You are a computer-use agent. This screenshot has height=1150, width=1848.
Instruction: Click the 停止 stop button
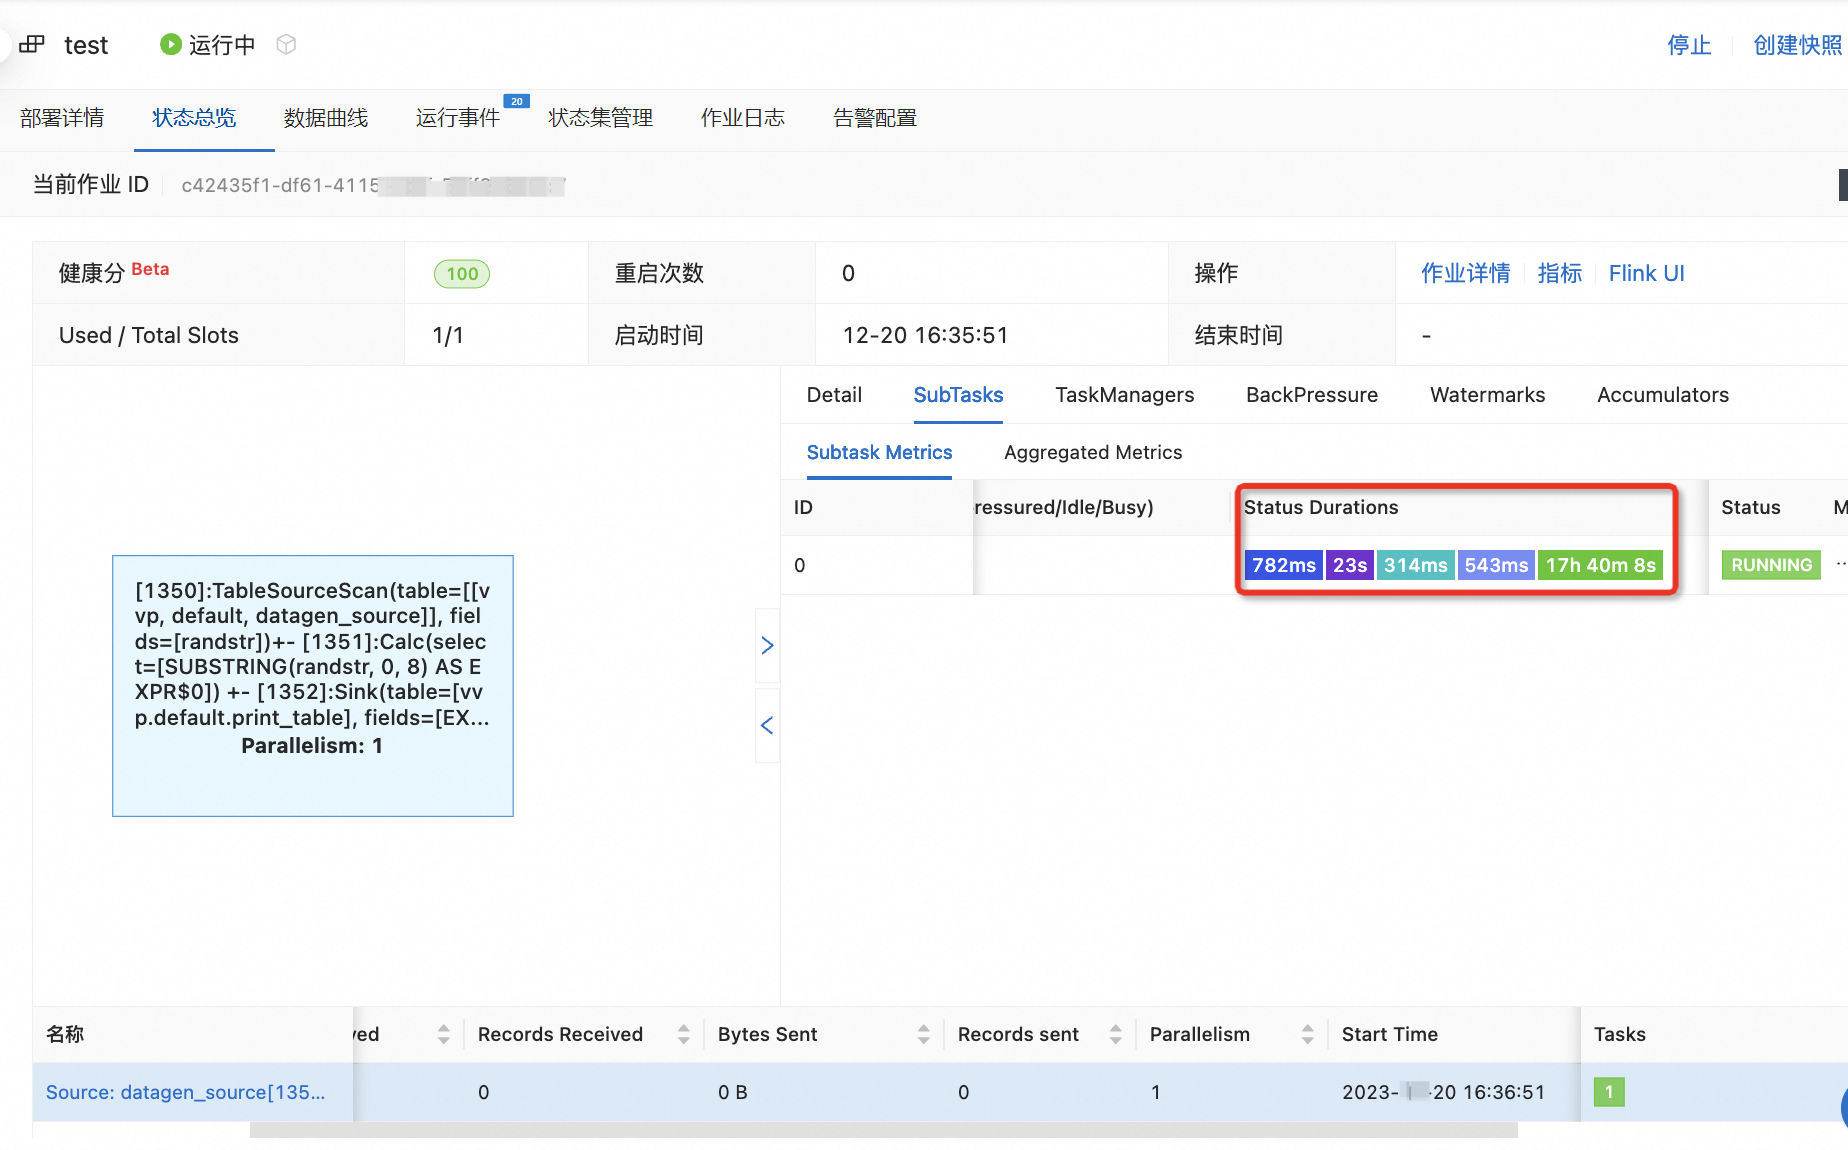click(x=1689, y=45)
